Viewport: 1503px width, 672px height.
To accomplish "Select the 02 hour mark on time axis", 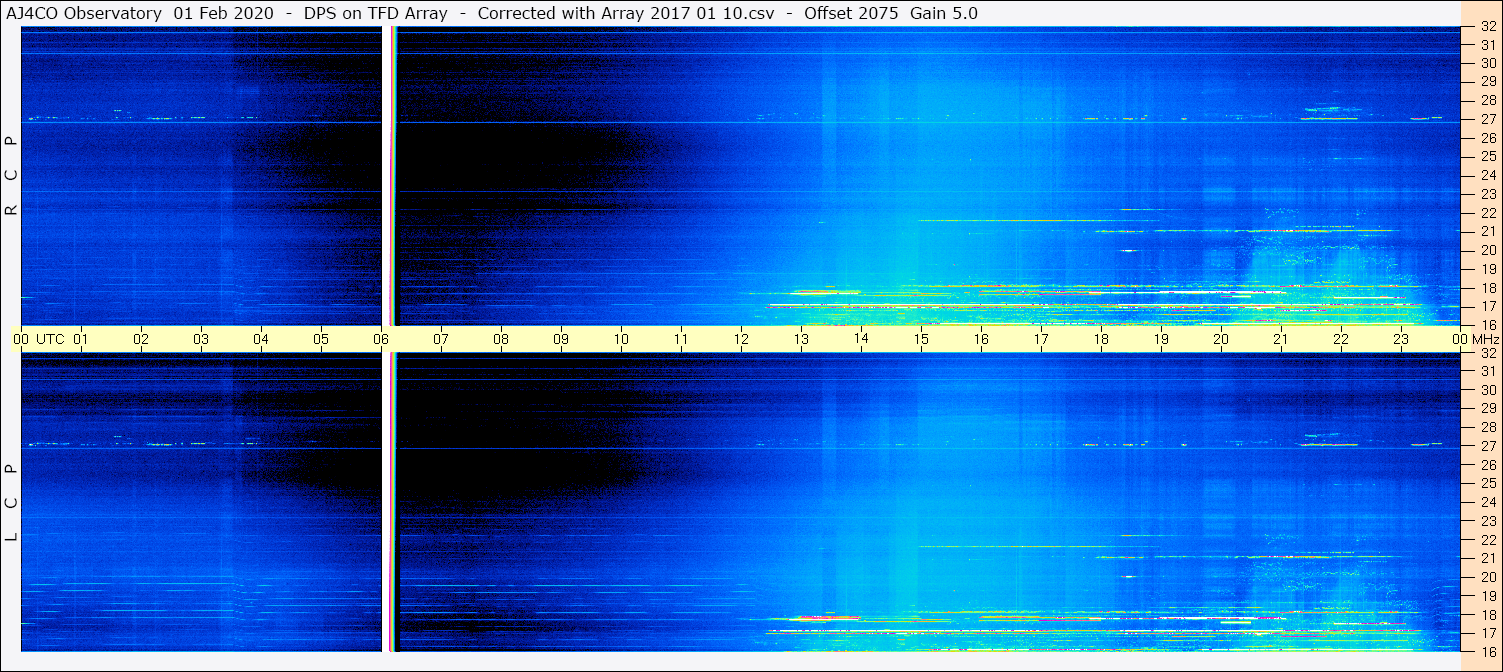I will [x=141, y=339].
